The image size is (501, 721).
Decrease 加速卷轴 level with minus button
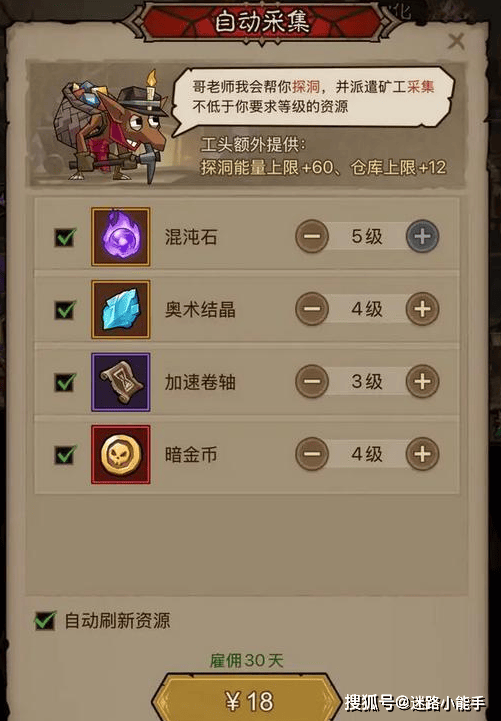[312, 382]
